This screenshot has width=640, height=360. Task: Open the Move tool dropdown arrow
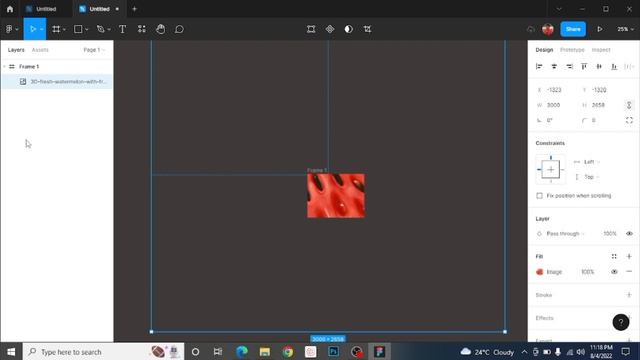point(42,29)
